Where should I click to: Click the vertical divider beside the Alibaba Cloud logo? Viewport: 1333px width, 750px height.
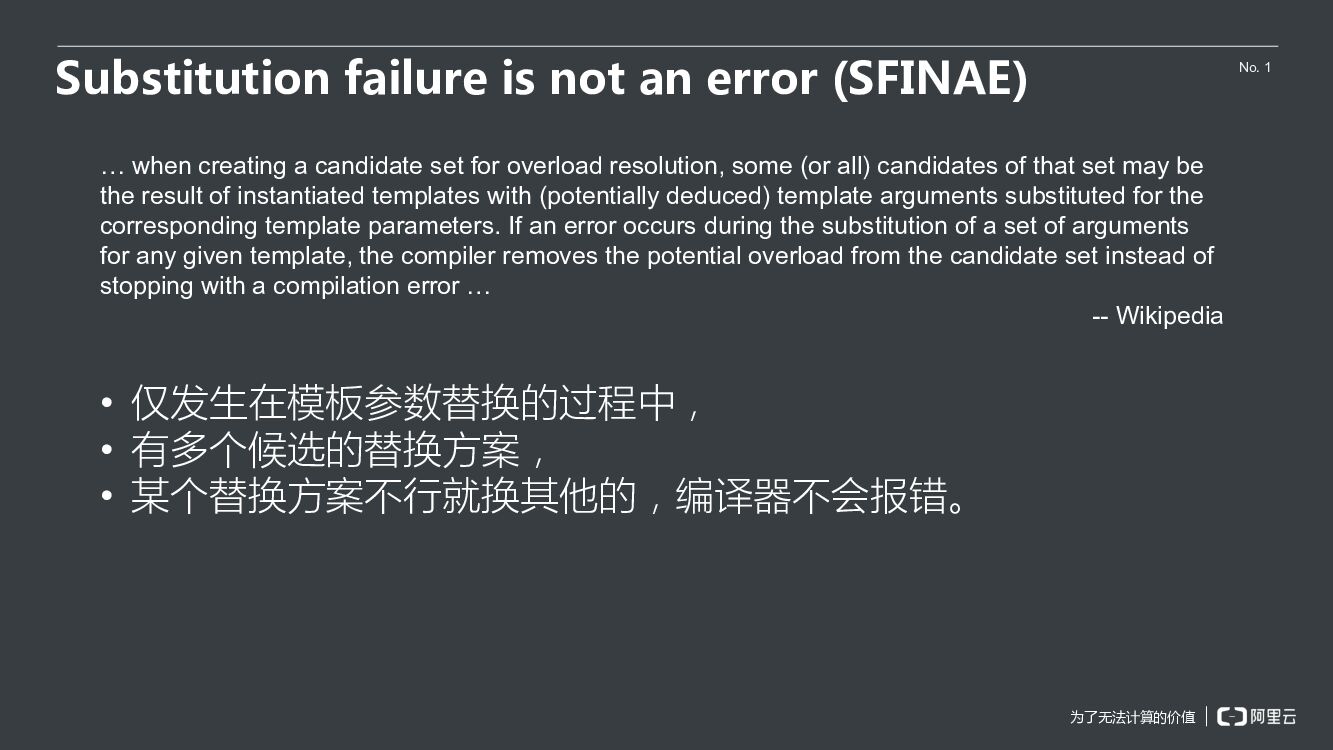click(1206, 716)
